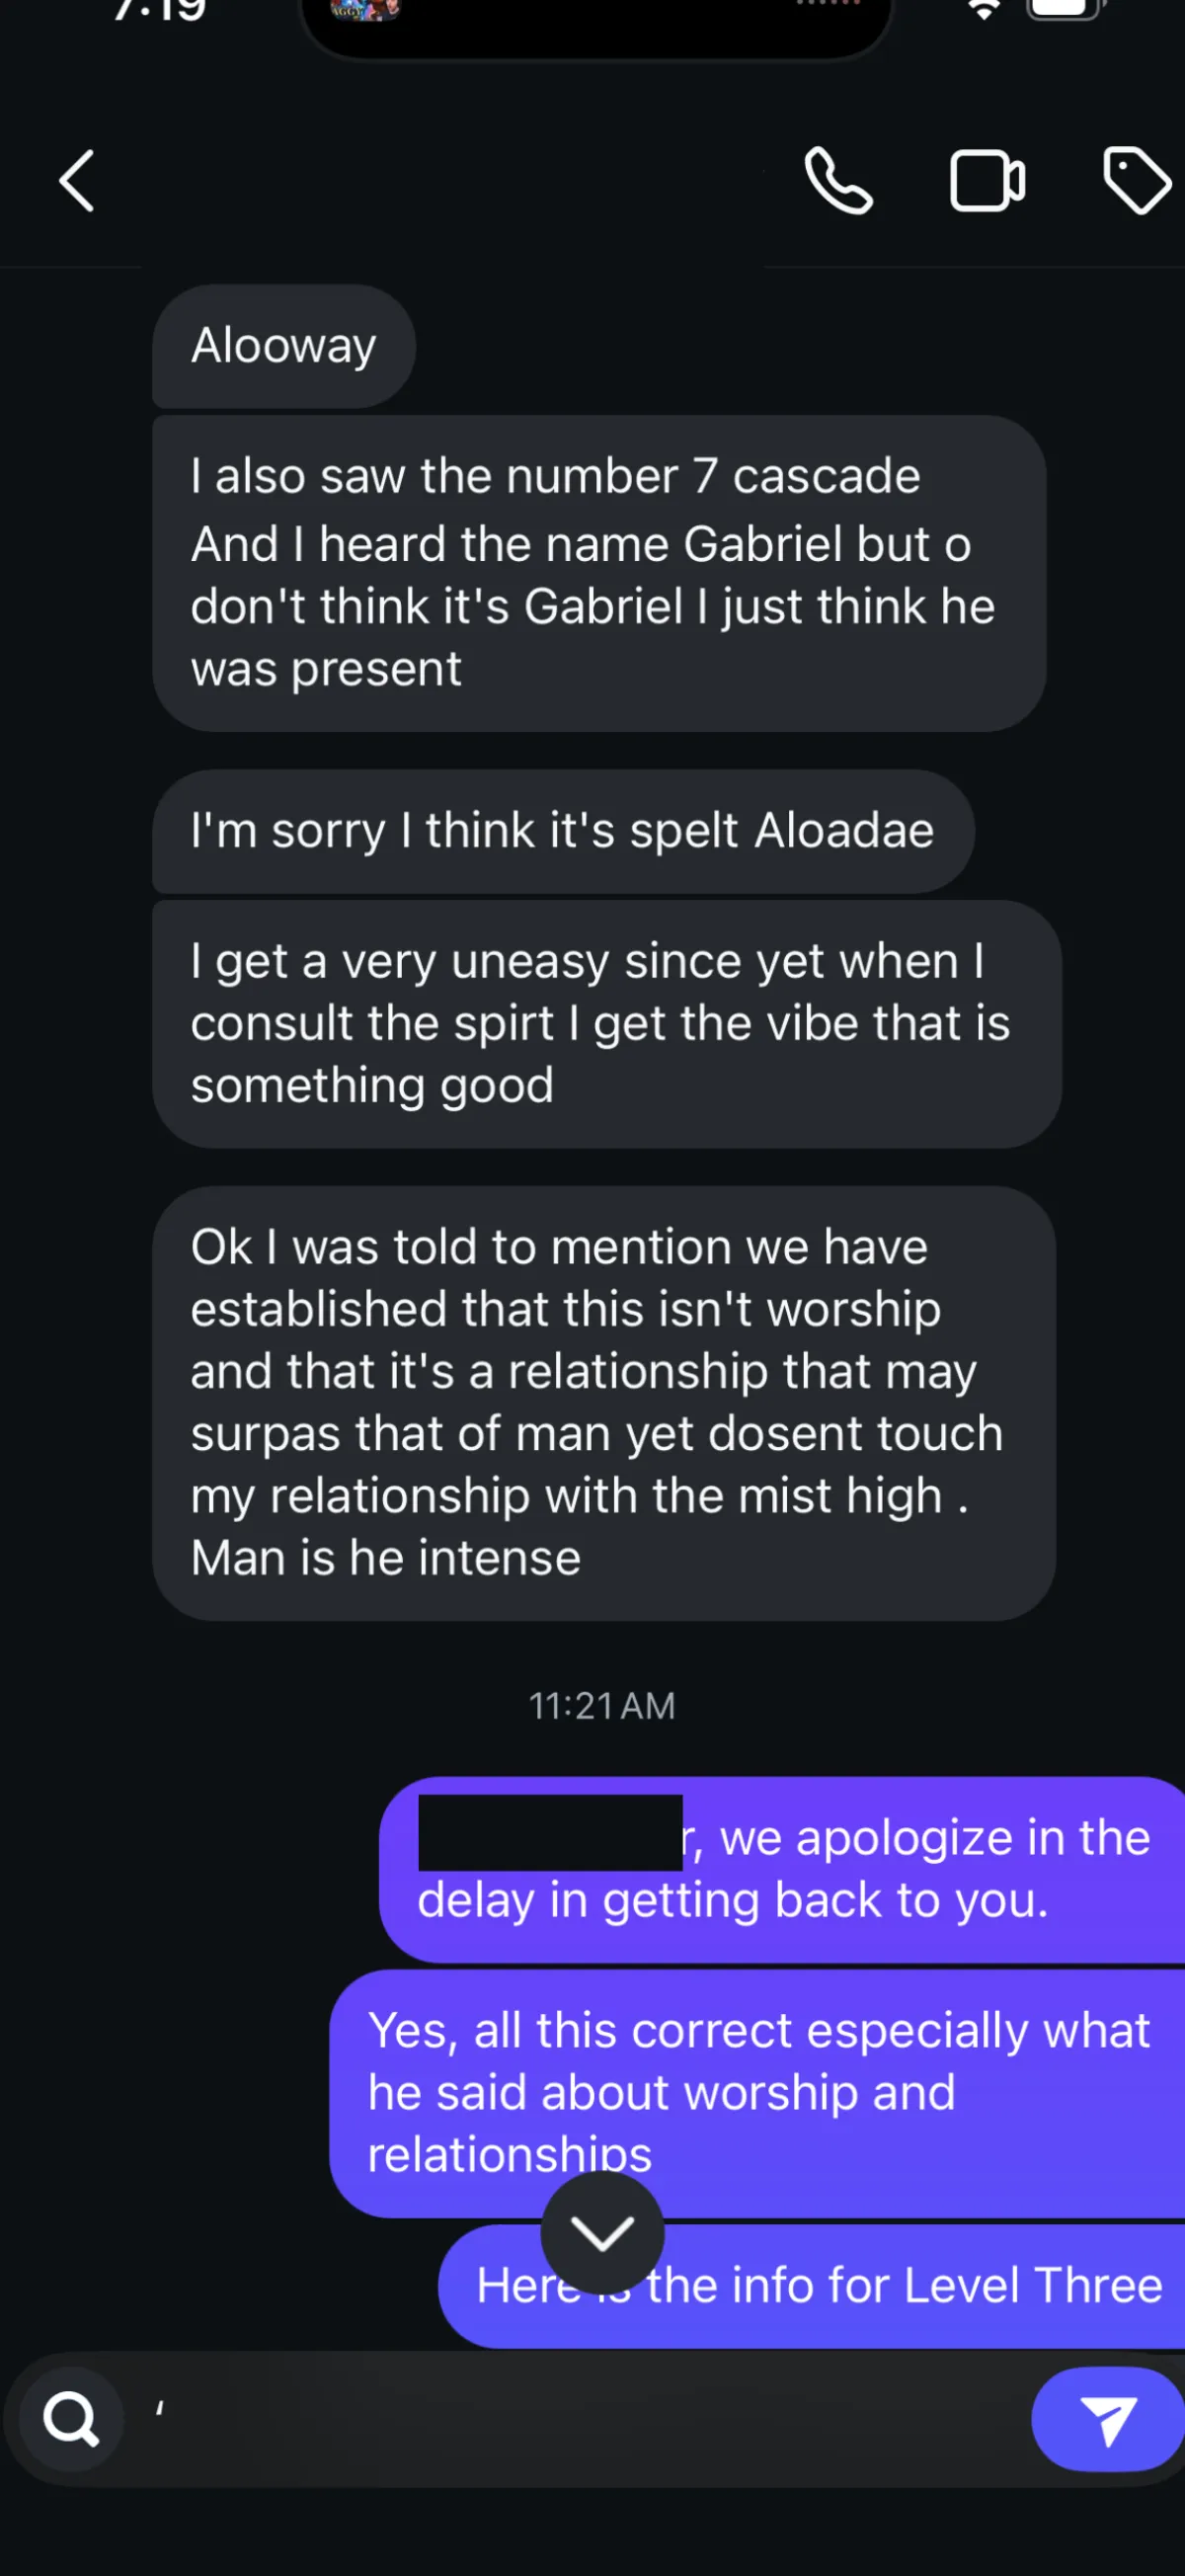
Task: Select the 'isn't worship' long message
Action: coord(604,1403)
